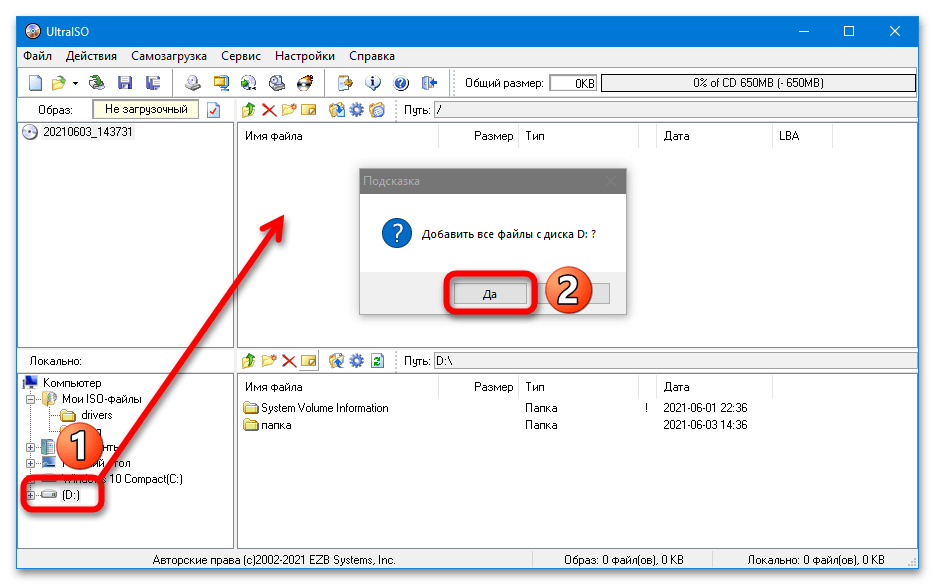Viewport: 935px width, 585px height.
Task: Click the Не загрузочный image type button
Action: (146, 110)
